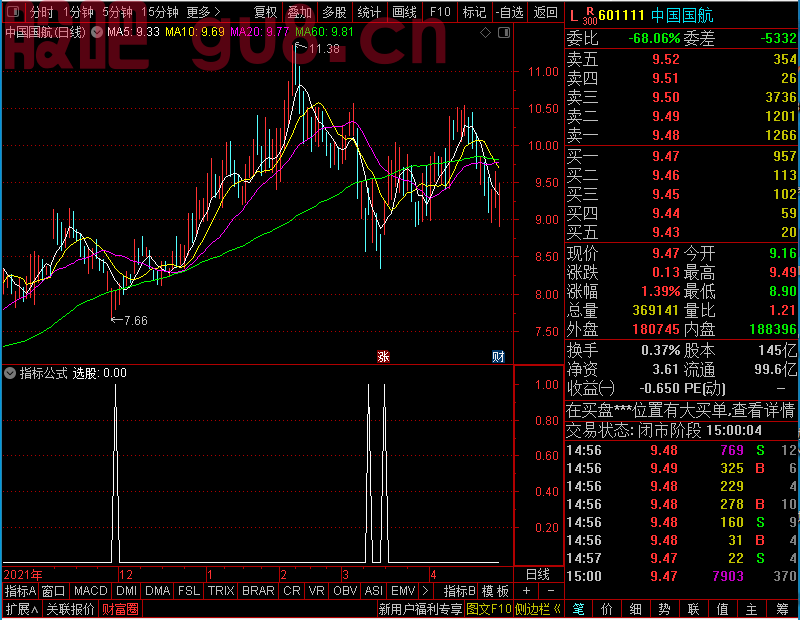
Task: Select the 值 value tab
Action: [722, 609]
